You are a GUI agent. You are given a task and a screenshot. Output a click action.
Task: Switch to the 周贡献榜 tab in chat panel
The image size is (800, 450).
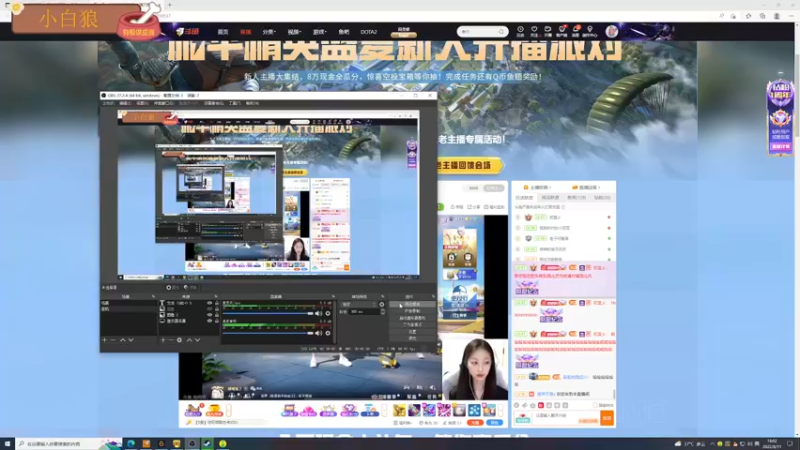point(550,197)
